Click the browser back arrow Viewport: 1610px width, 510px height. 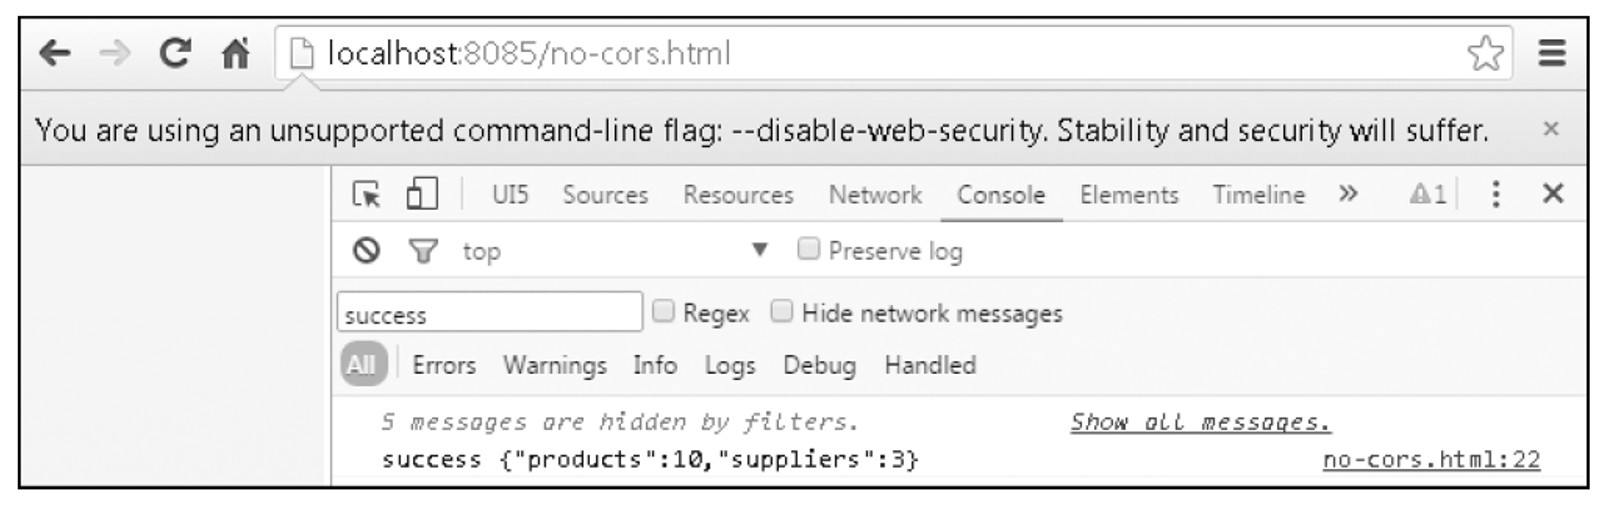coord(54,53)
